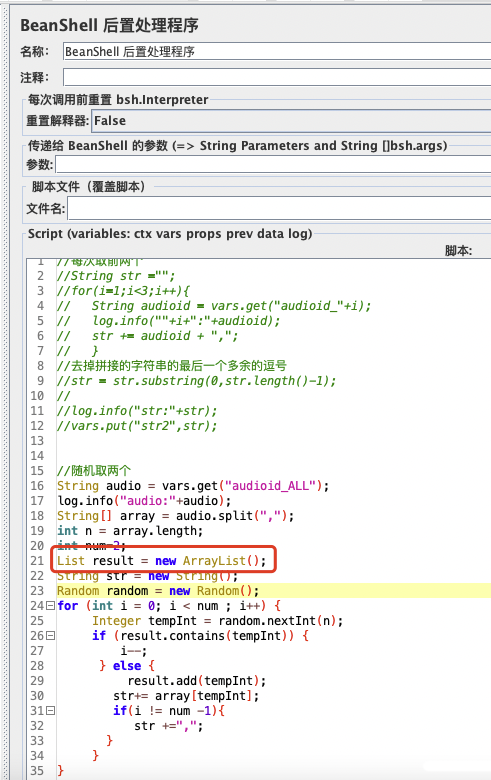Collapse the if block fold at line 31
The image size is (491, 780).
pos(50,711)
